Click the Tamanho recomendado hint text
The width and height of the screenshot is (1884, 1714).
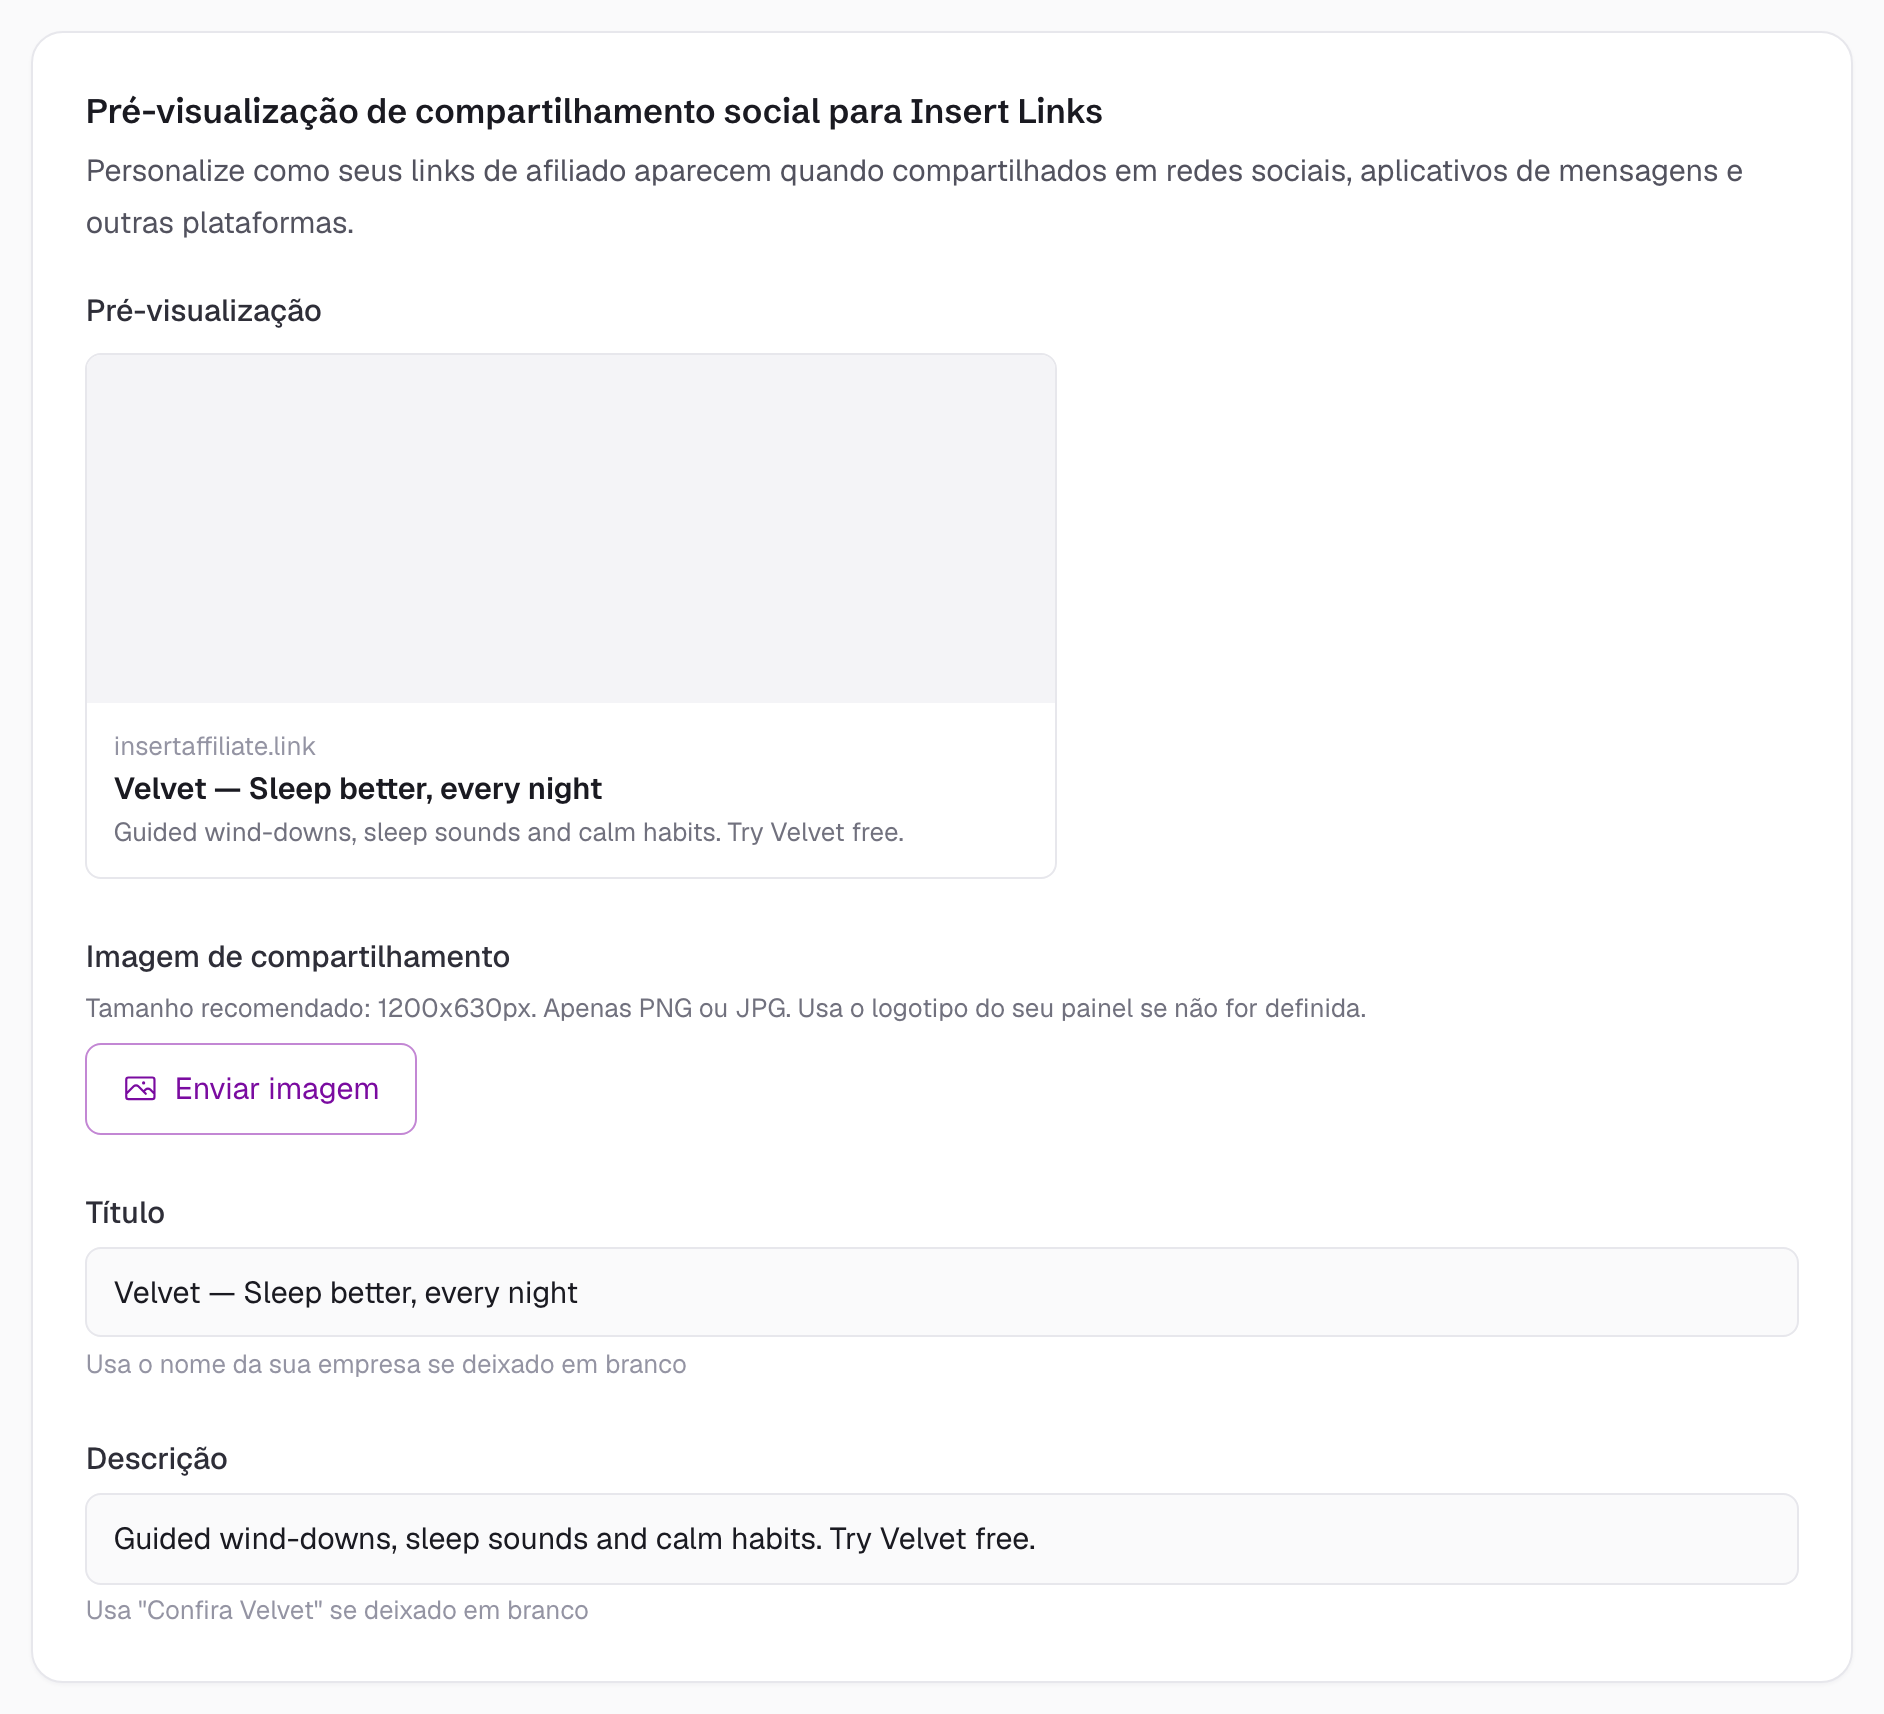pyautogui.click(x=726, y=1008)
